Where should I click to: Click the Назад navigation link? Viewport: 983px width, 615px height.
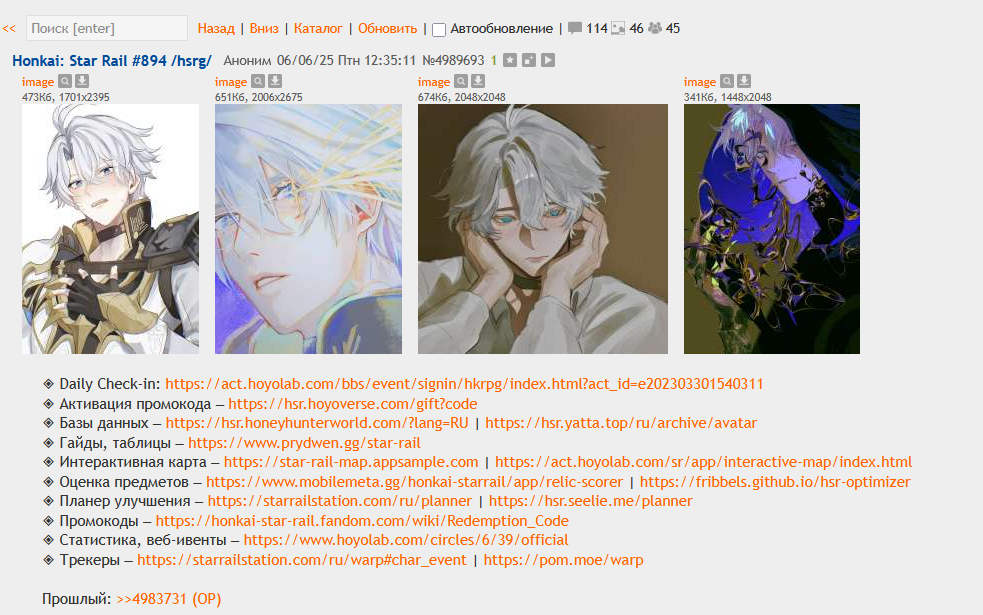click(216, 28)
